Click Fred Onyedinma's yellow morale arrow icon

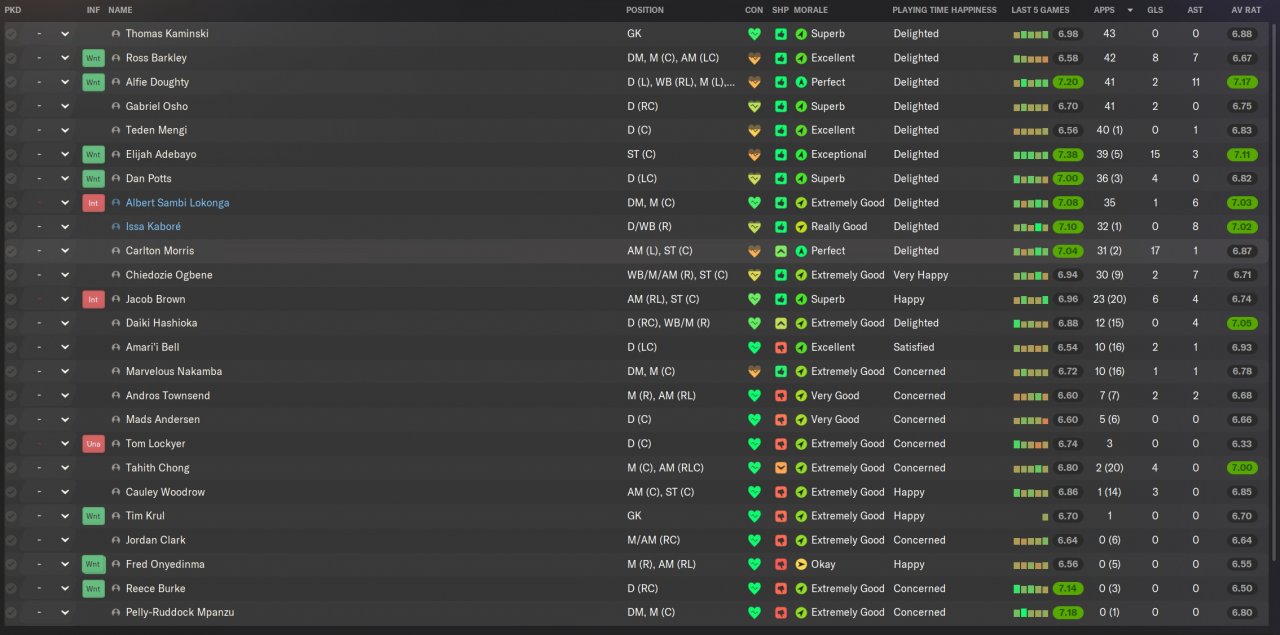tap(801, 564)
